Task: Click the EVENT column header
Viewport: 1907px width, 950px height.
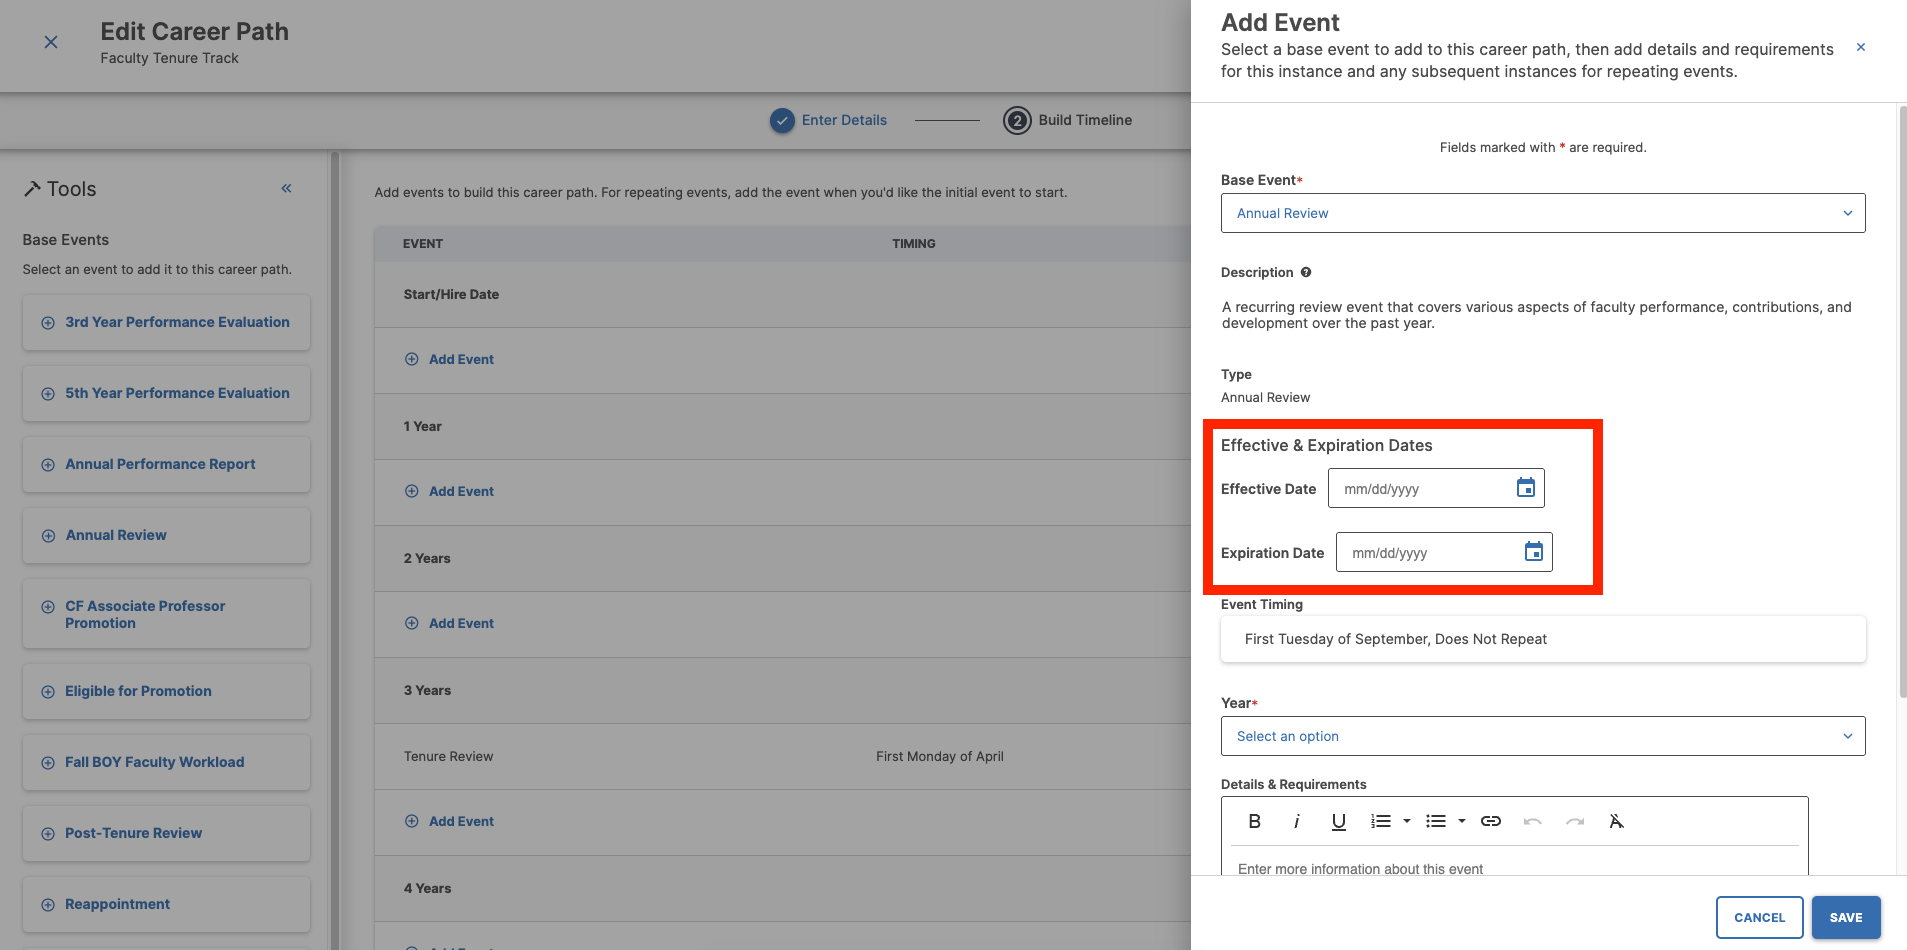Action: pos(423,244)
